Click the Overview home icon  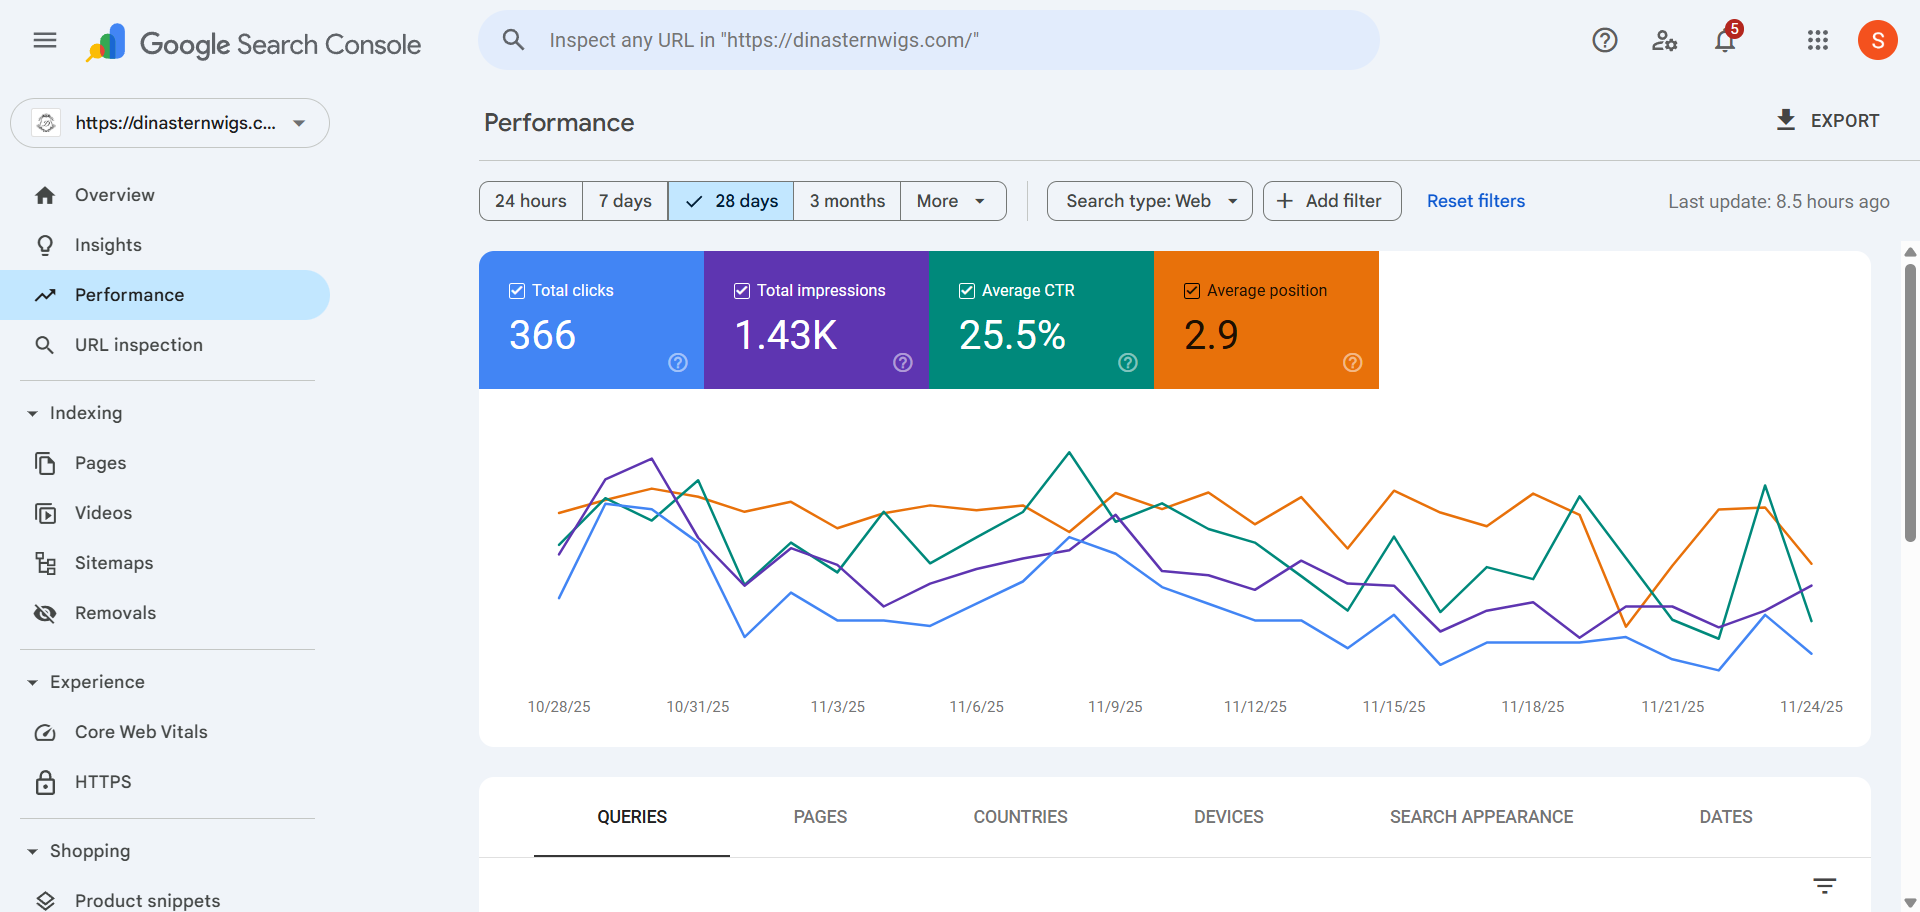tap(45, 195)
